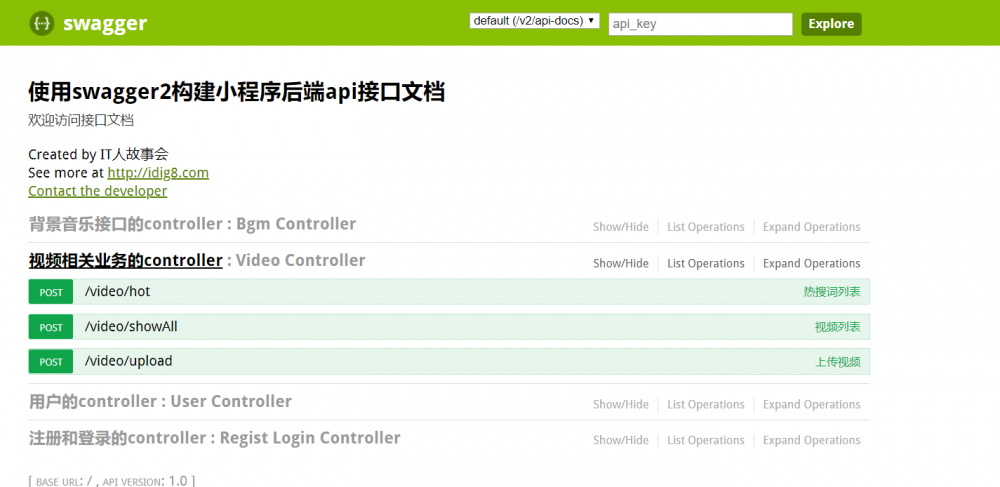Click Show/Hide for Video Controller
Screen dimensions: 1000x487
point(621,263)
